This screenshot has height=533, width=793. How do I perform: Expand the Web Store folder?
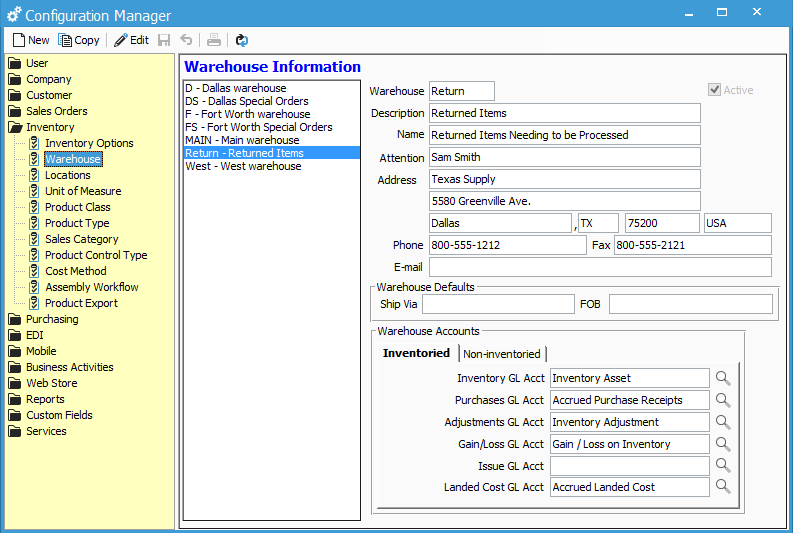tap(15, 383)
